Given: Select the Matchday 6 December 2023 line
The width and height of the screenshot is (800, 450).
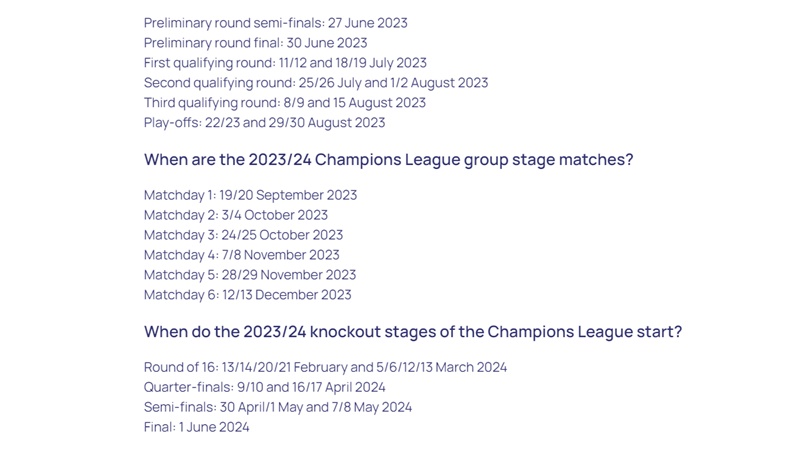Looking at the screenshot, I should point(247,295).
